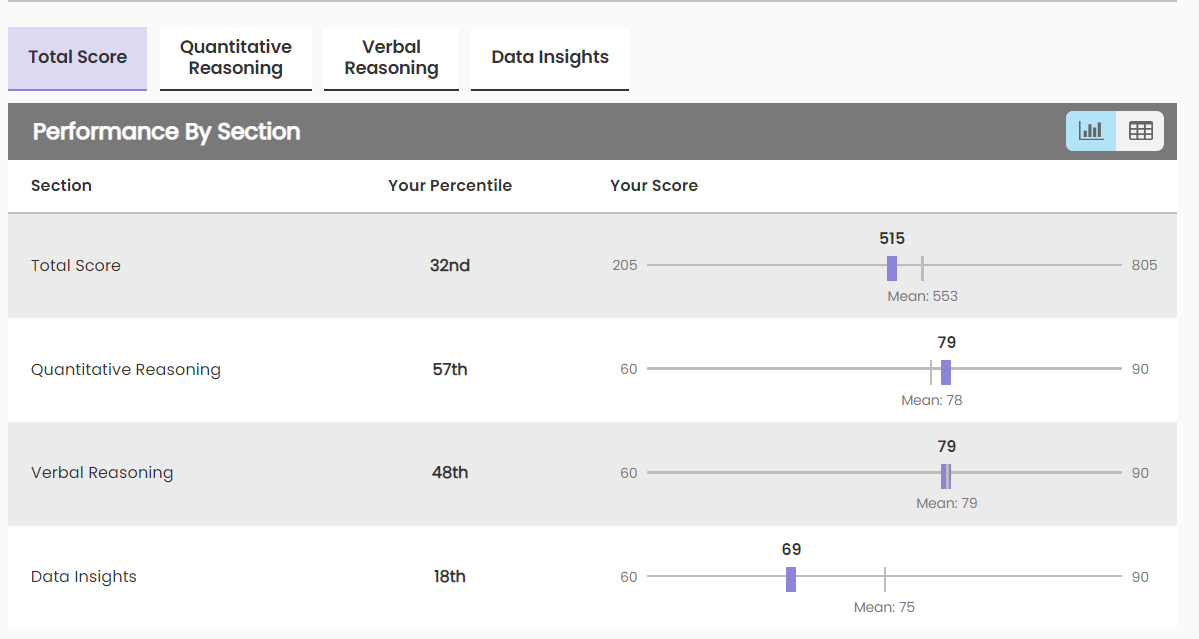Select the Data Insights tab
Screen dimensions: 1199x639
point(550,57)
